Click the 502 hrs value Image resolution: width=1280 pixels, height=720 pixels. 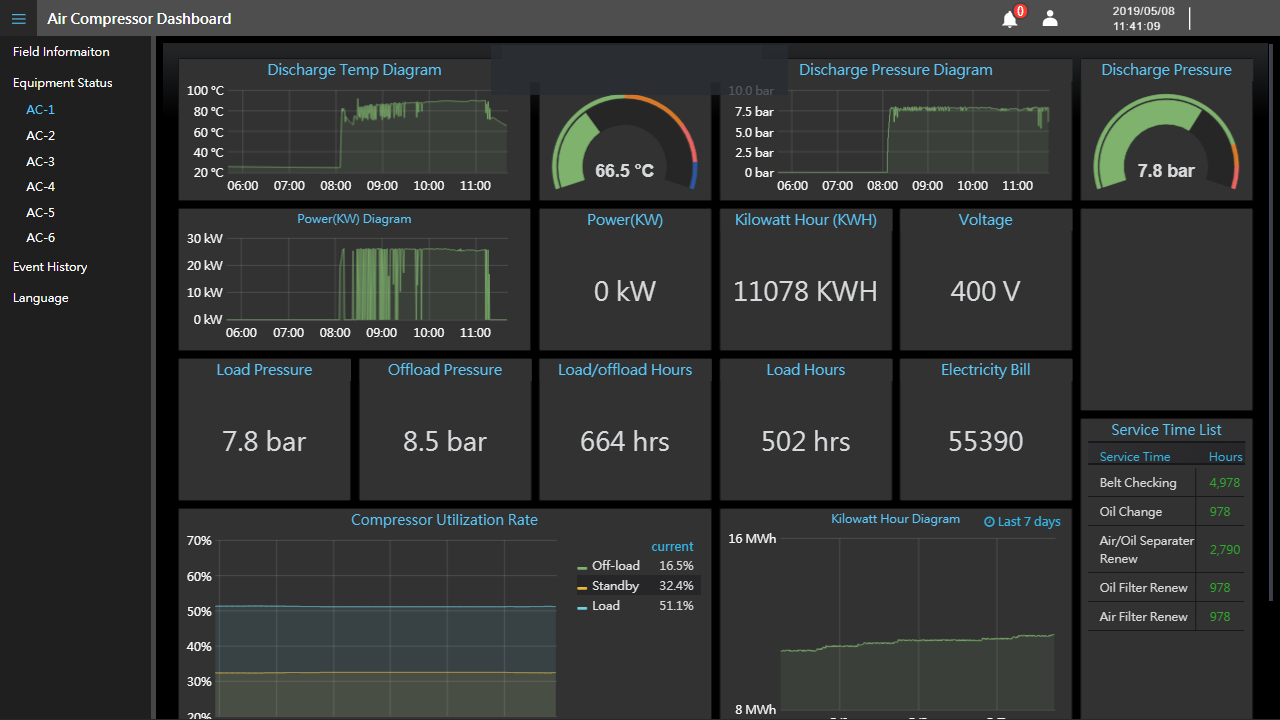click(x=806, y=441)
